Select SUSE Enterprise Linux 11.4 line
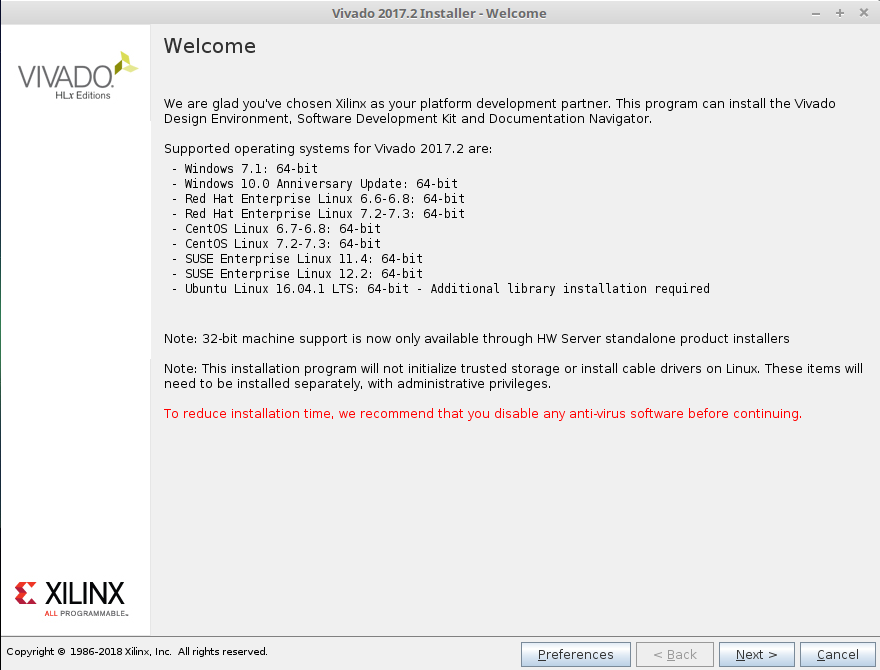Screen dimensions: 880x670 tap(297, 259)
